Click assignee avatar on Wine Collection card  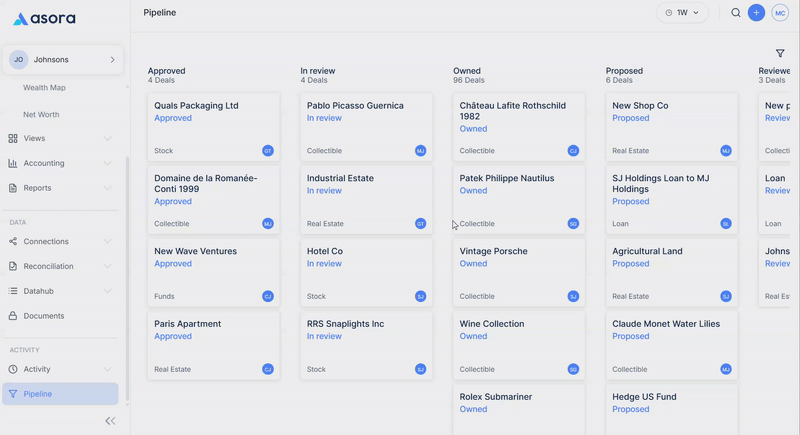click(573, 369)
